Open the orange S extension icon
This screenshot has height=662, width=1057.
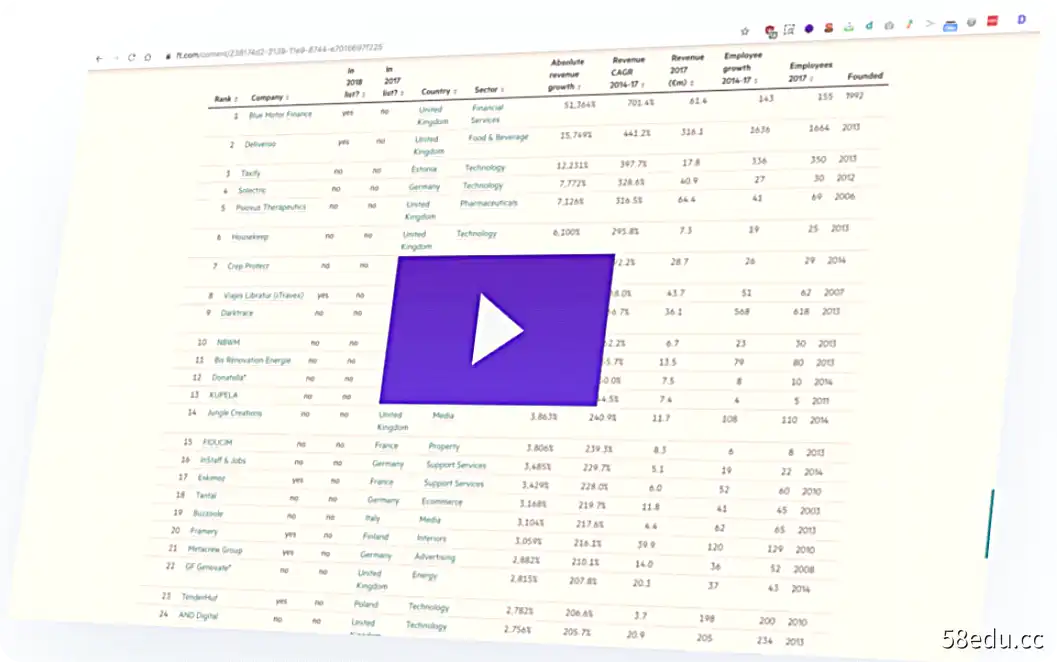[x=828, y=28]
